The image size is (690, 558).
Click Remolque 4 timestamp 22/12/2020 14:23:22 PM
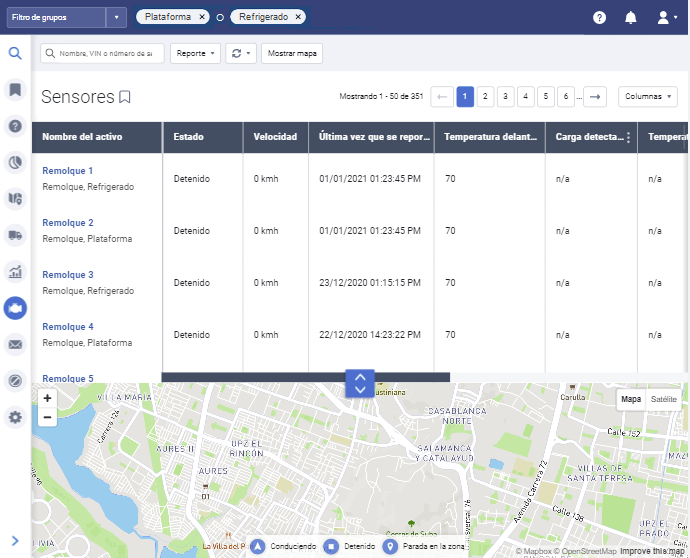tap(370, 334)
